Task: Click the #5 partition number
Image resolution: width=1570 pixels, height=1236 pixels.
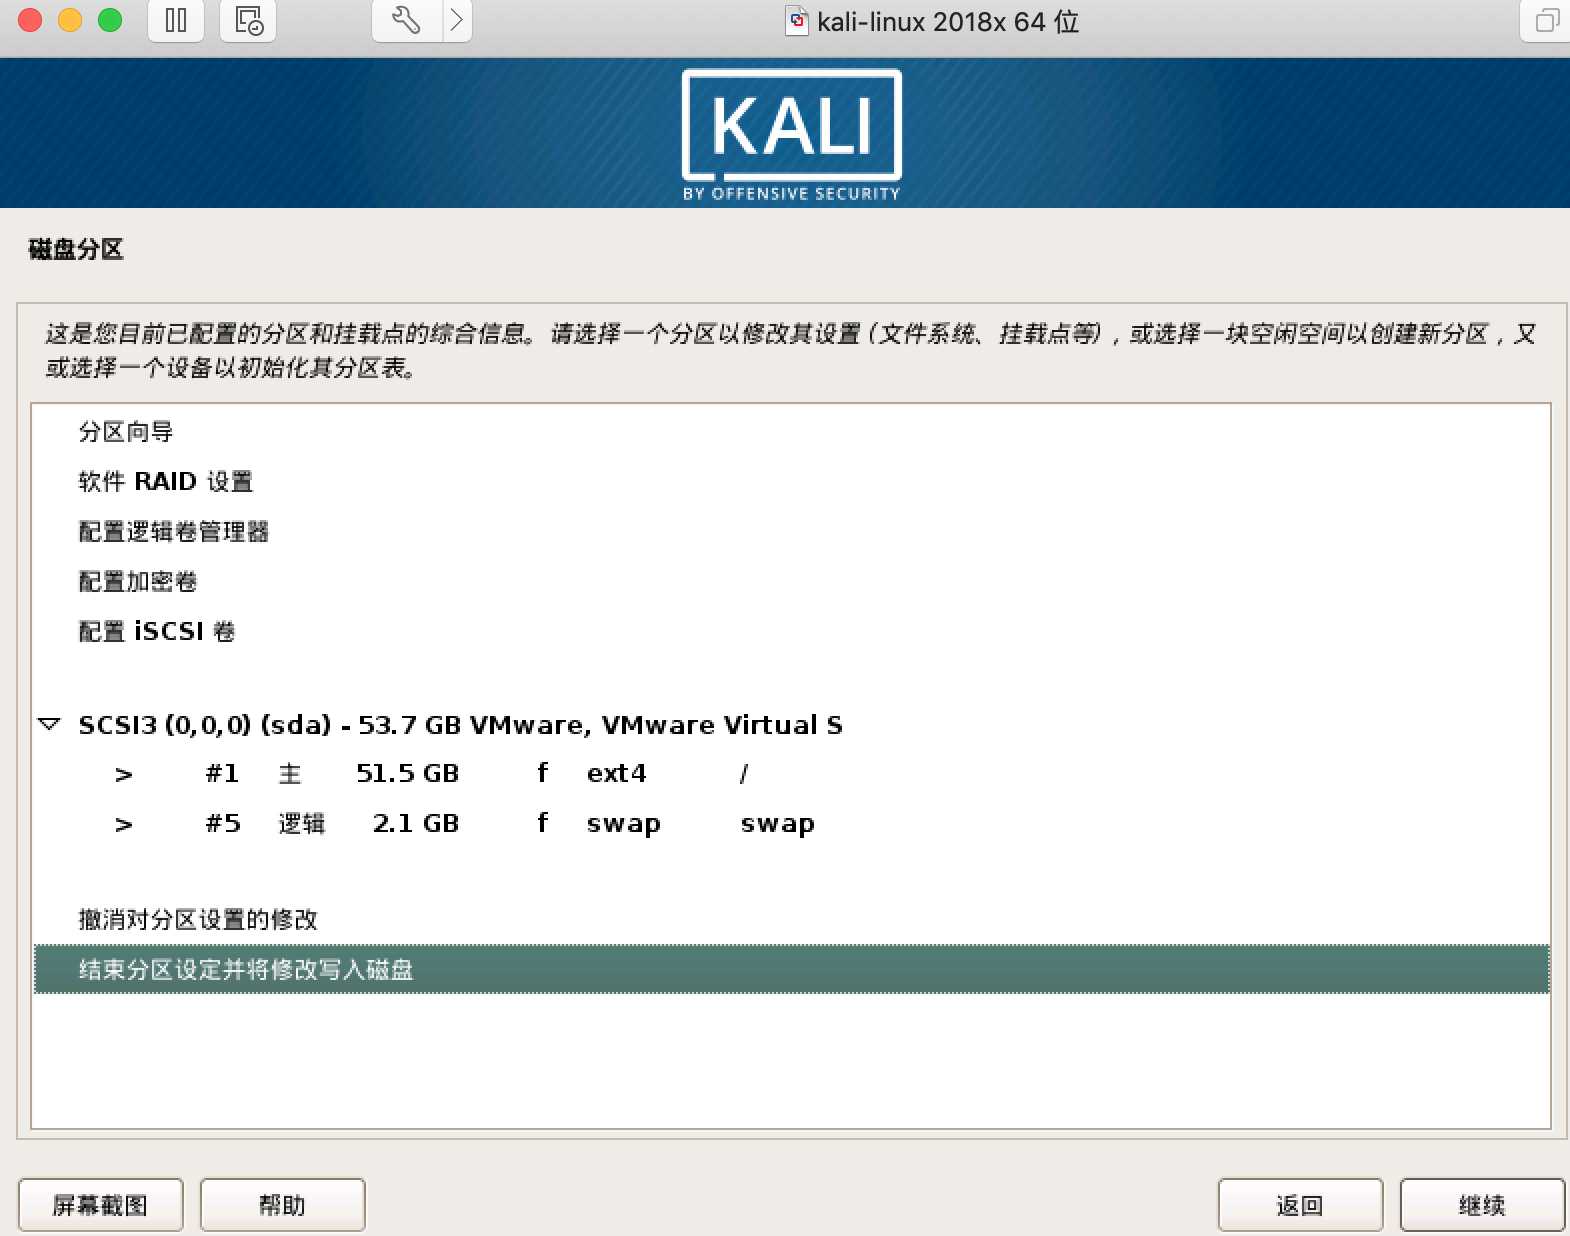Action: click(223, 823)
